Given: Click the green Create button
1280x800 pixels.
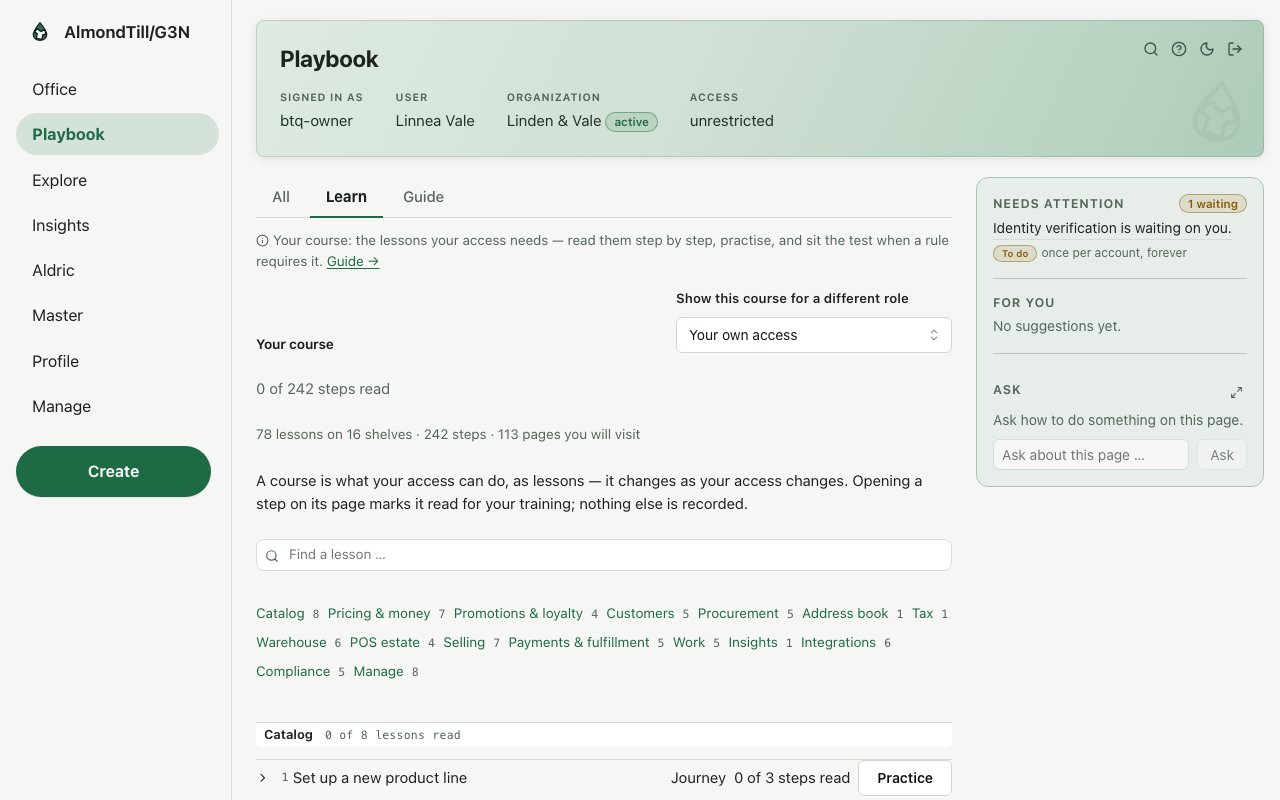Looking at the screenshot, I should point(113,471).
